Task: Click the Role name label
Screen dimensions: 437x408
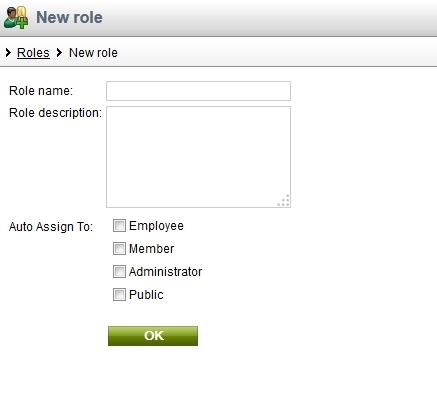Action: [x=41, y=91]
